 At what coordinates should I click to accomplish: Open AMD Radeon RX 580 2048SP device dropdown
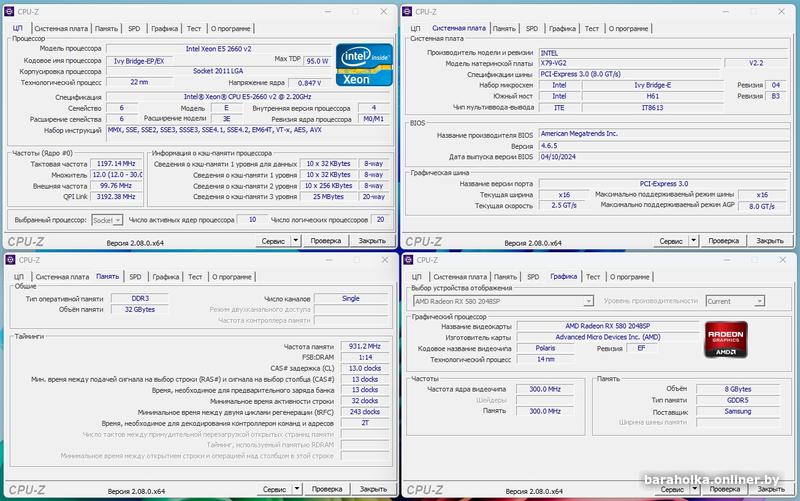[x=503, y=301]
